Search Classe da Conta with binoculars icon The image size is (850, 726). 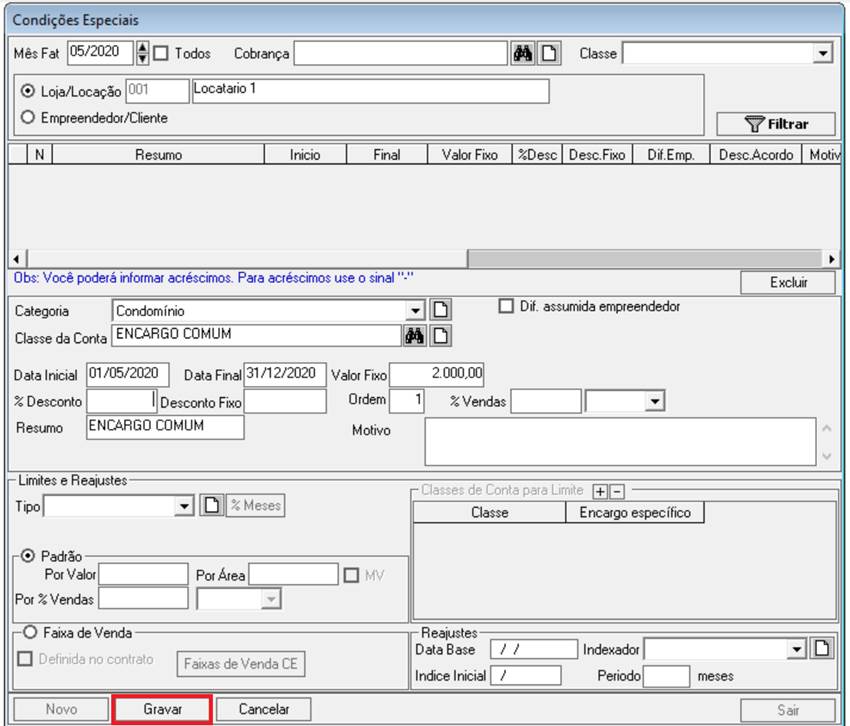[x=414, y=336]
